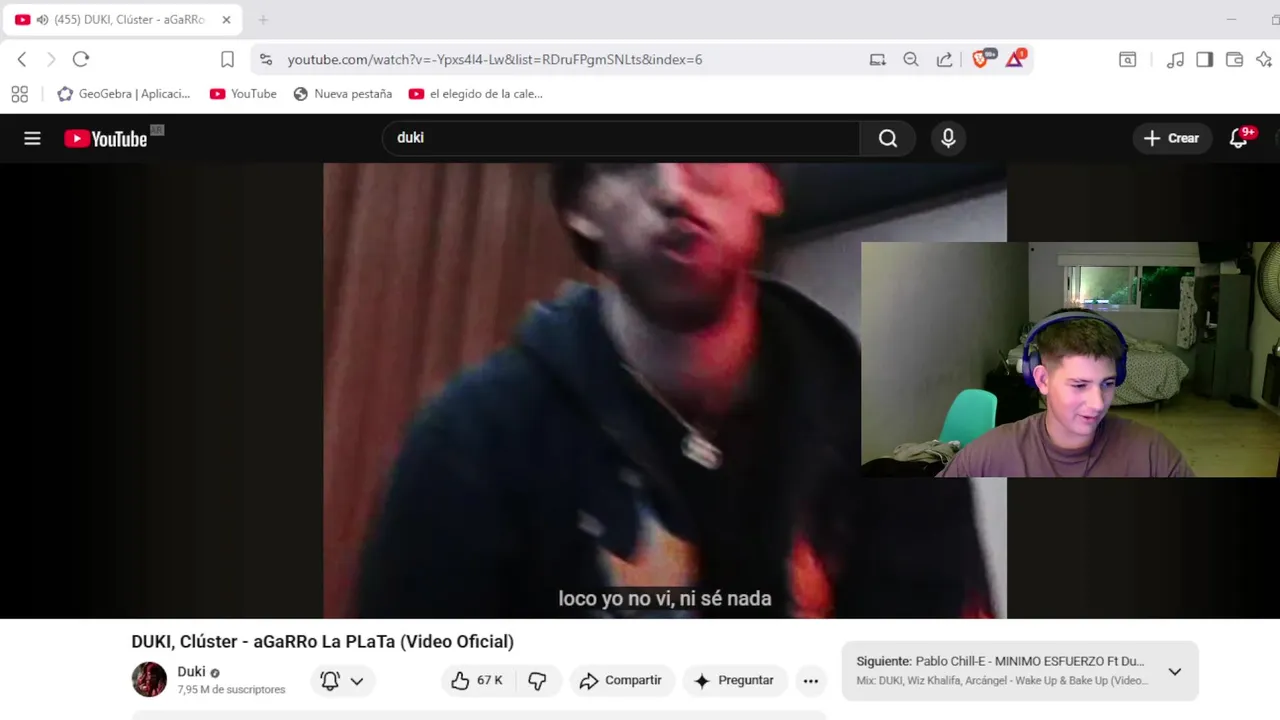
Task: Go back with the browser back arrow
Action: tap(22, 60)
